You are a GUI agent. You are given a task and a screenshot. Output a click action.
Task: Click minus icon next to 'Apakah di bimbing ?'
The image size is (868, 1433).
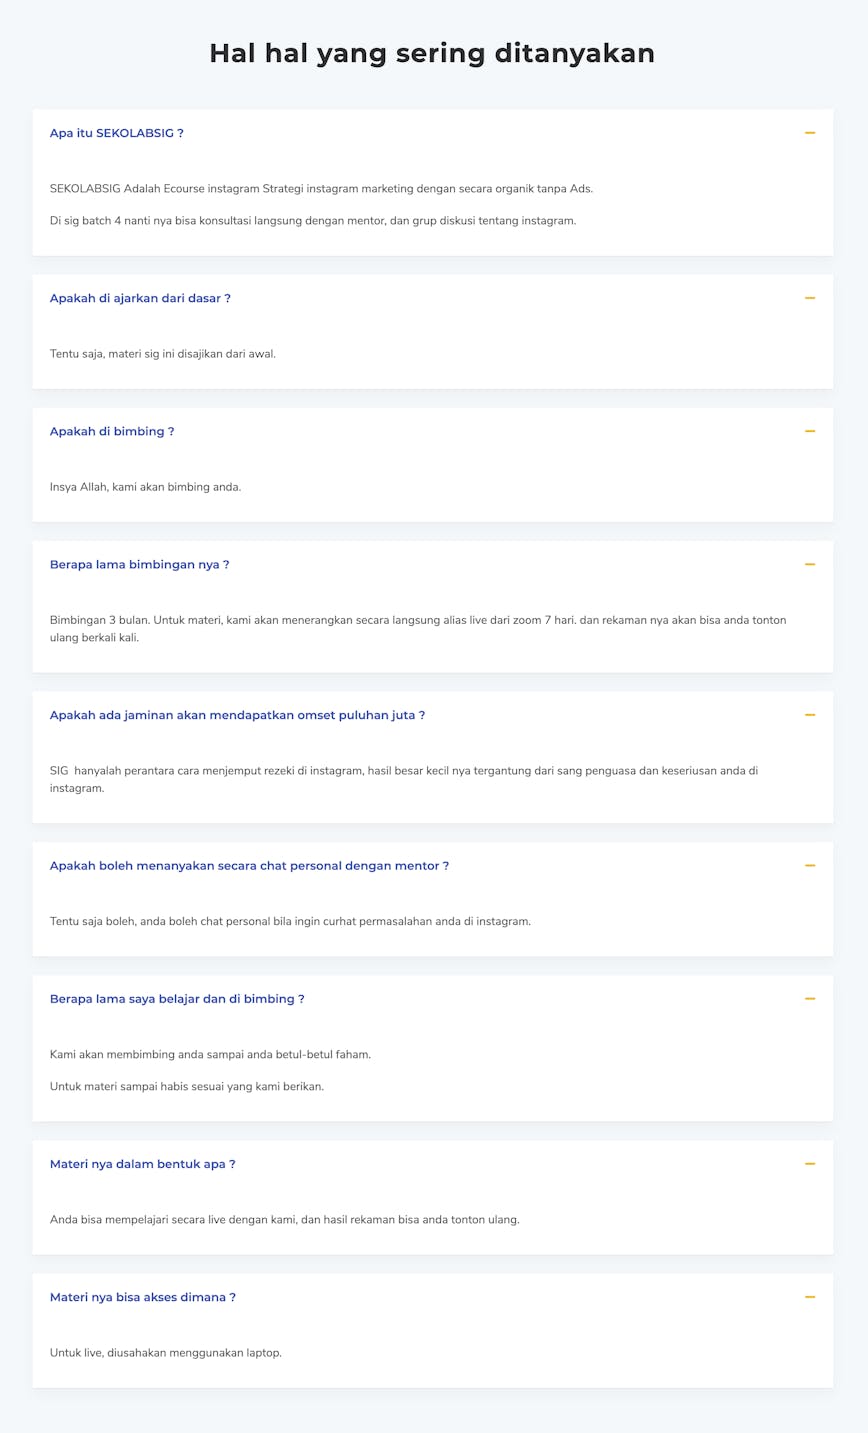(810, 431)
